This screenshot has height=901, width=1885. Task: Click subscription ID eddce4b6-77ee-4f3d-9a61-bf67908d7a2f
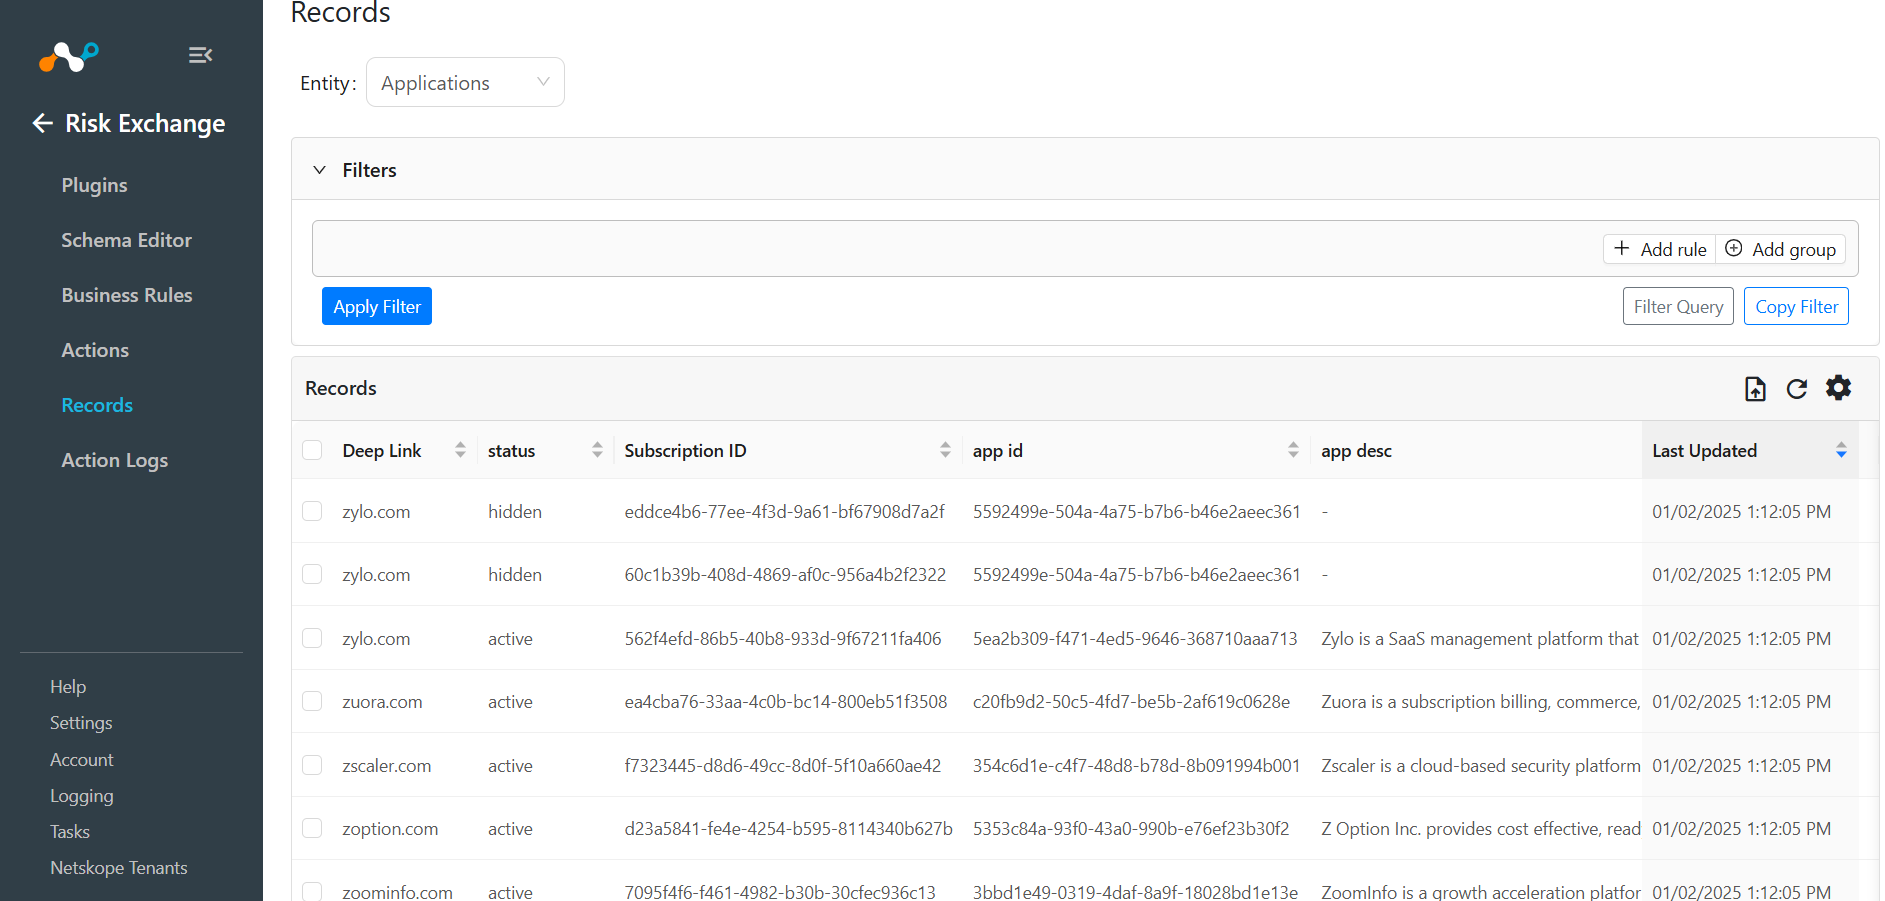[x=784, y=512]
